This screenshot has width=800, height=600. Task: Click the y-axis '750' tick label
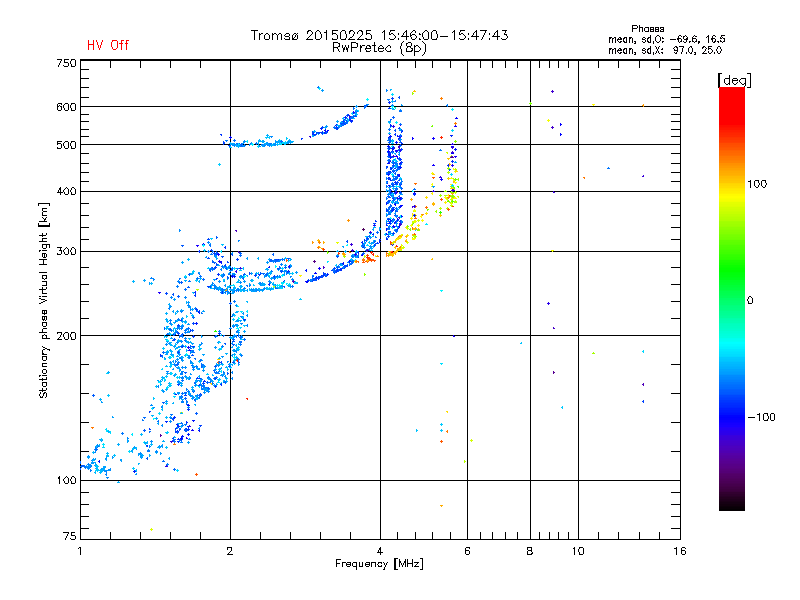66,63
